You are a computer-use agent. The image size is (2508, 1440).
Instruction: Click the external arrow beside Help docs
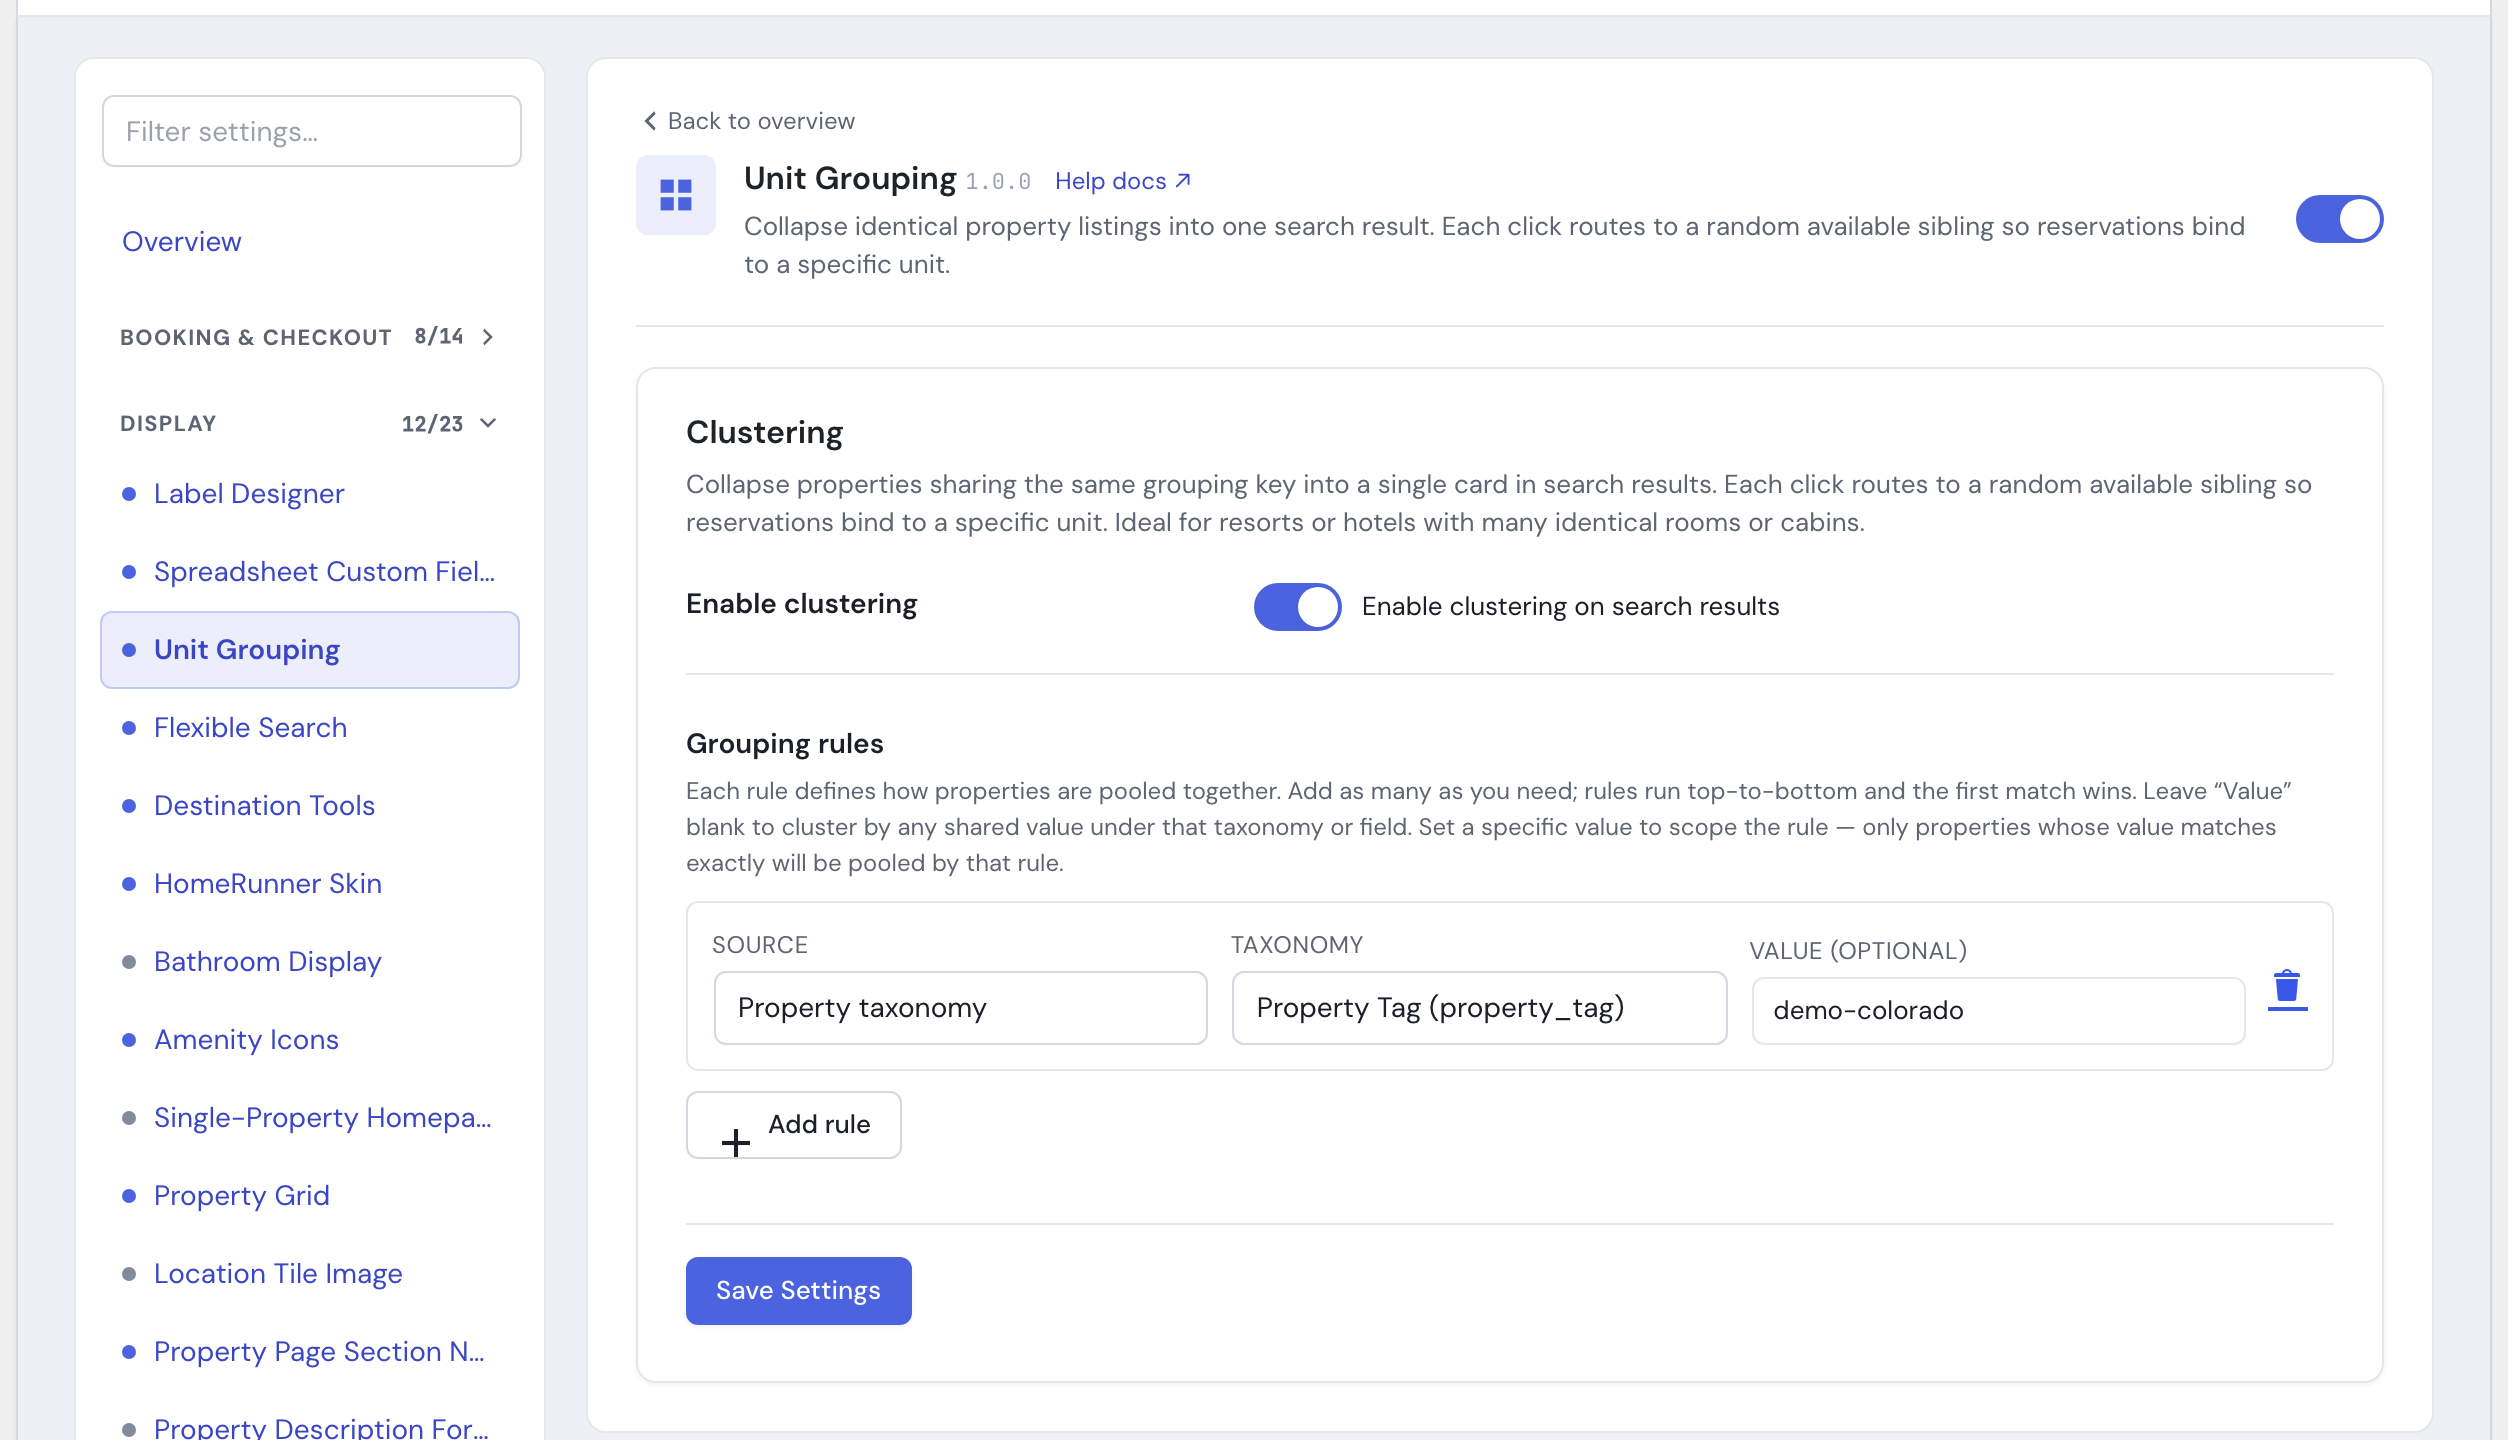click(x=1183, y=180)
